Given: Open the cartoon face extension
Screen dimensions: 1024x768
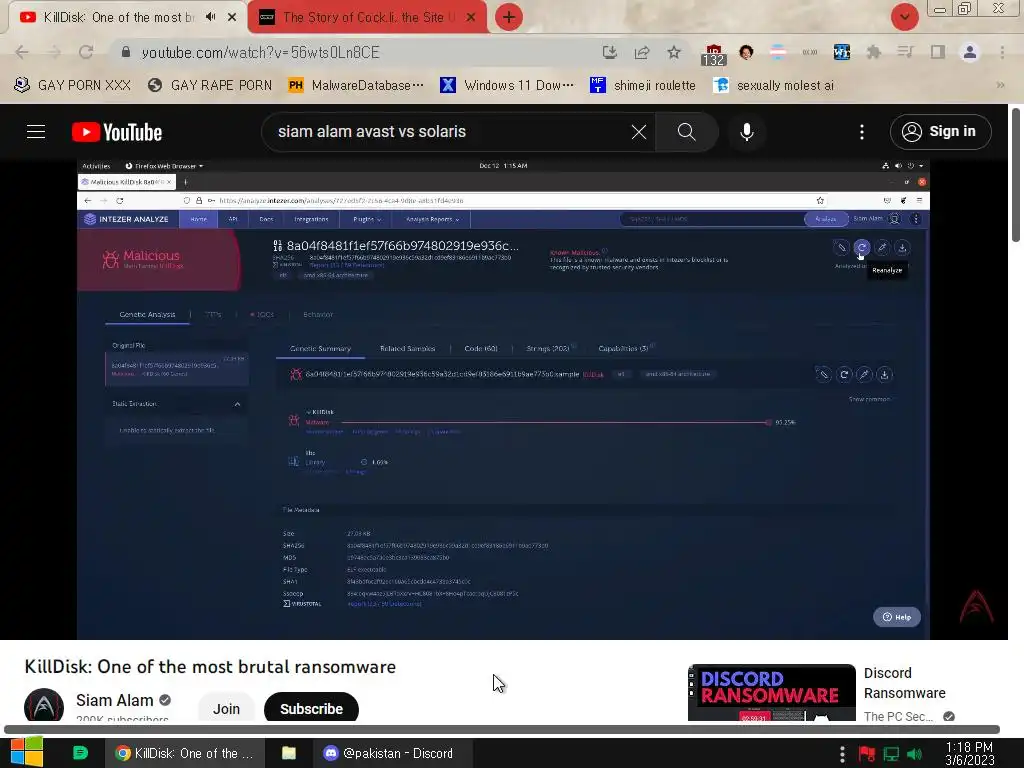Looking at the screenshot, I should [x=746, y=52].
